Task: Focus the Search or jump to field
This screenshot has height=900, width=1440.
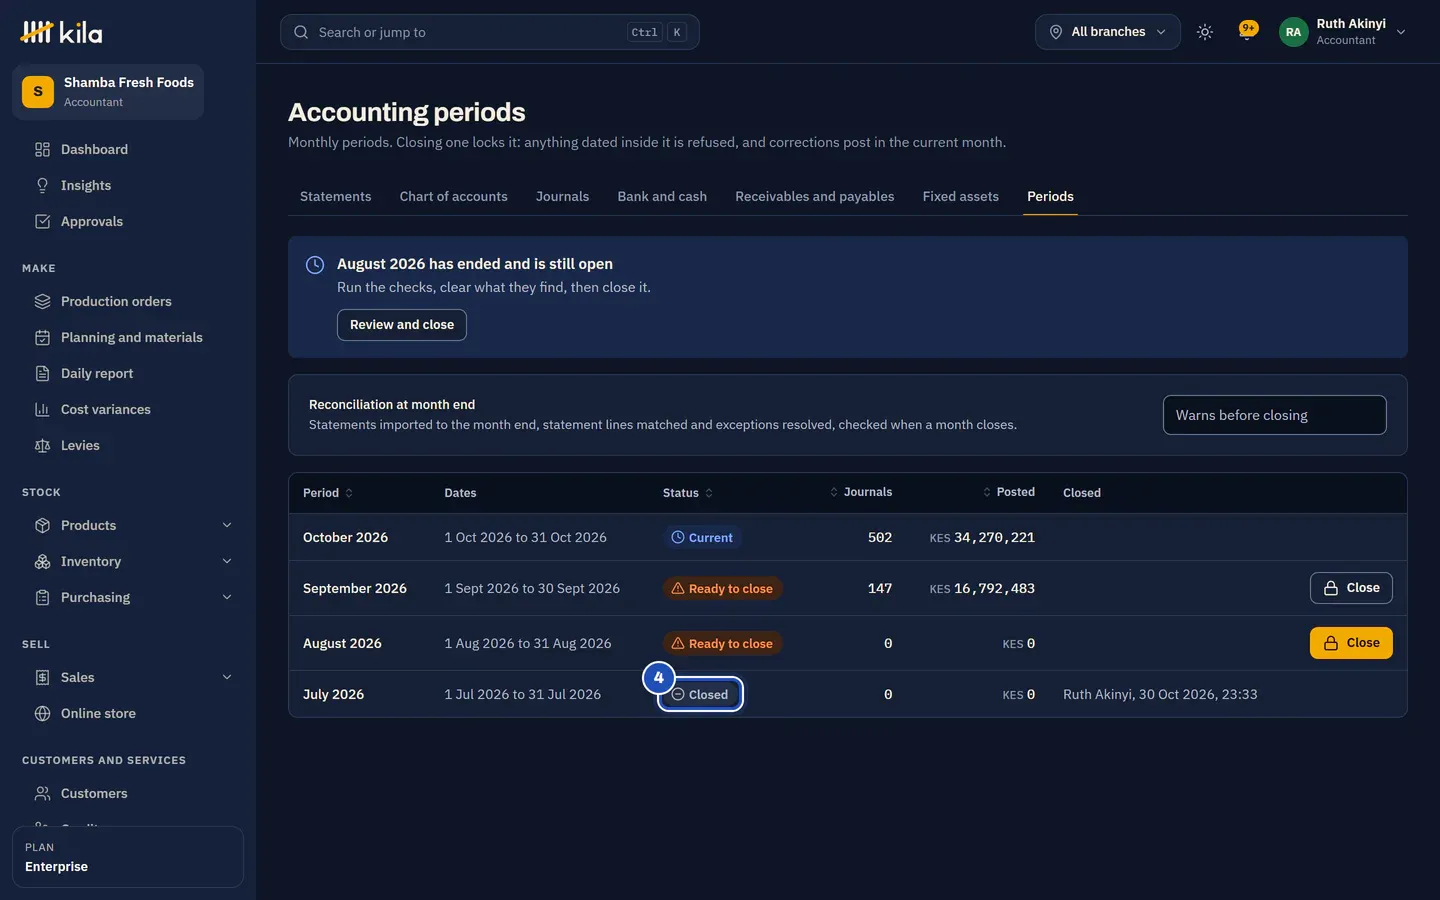Action: [490, 32]
